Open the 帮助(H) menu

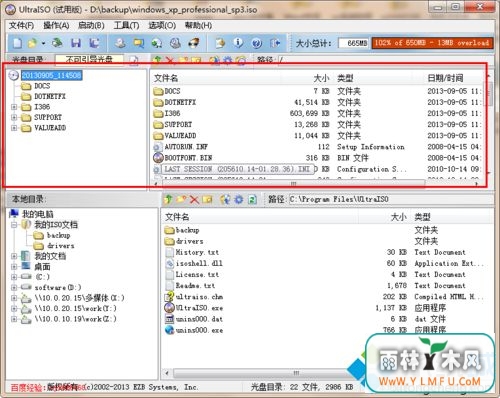coord(198,25)
